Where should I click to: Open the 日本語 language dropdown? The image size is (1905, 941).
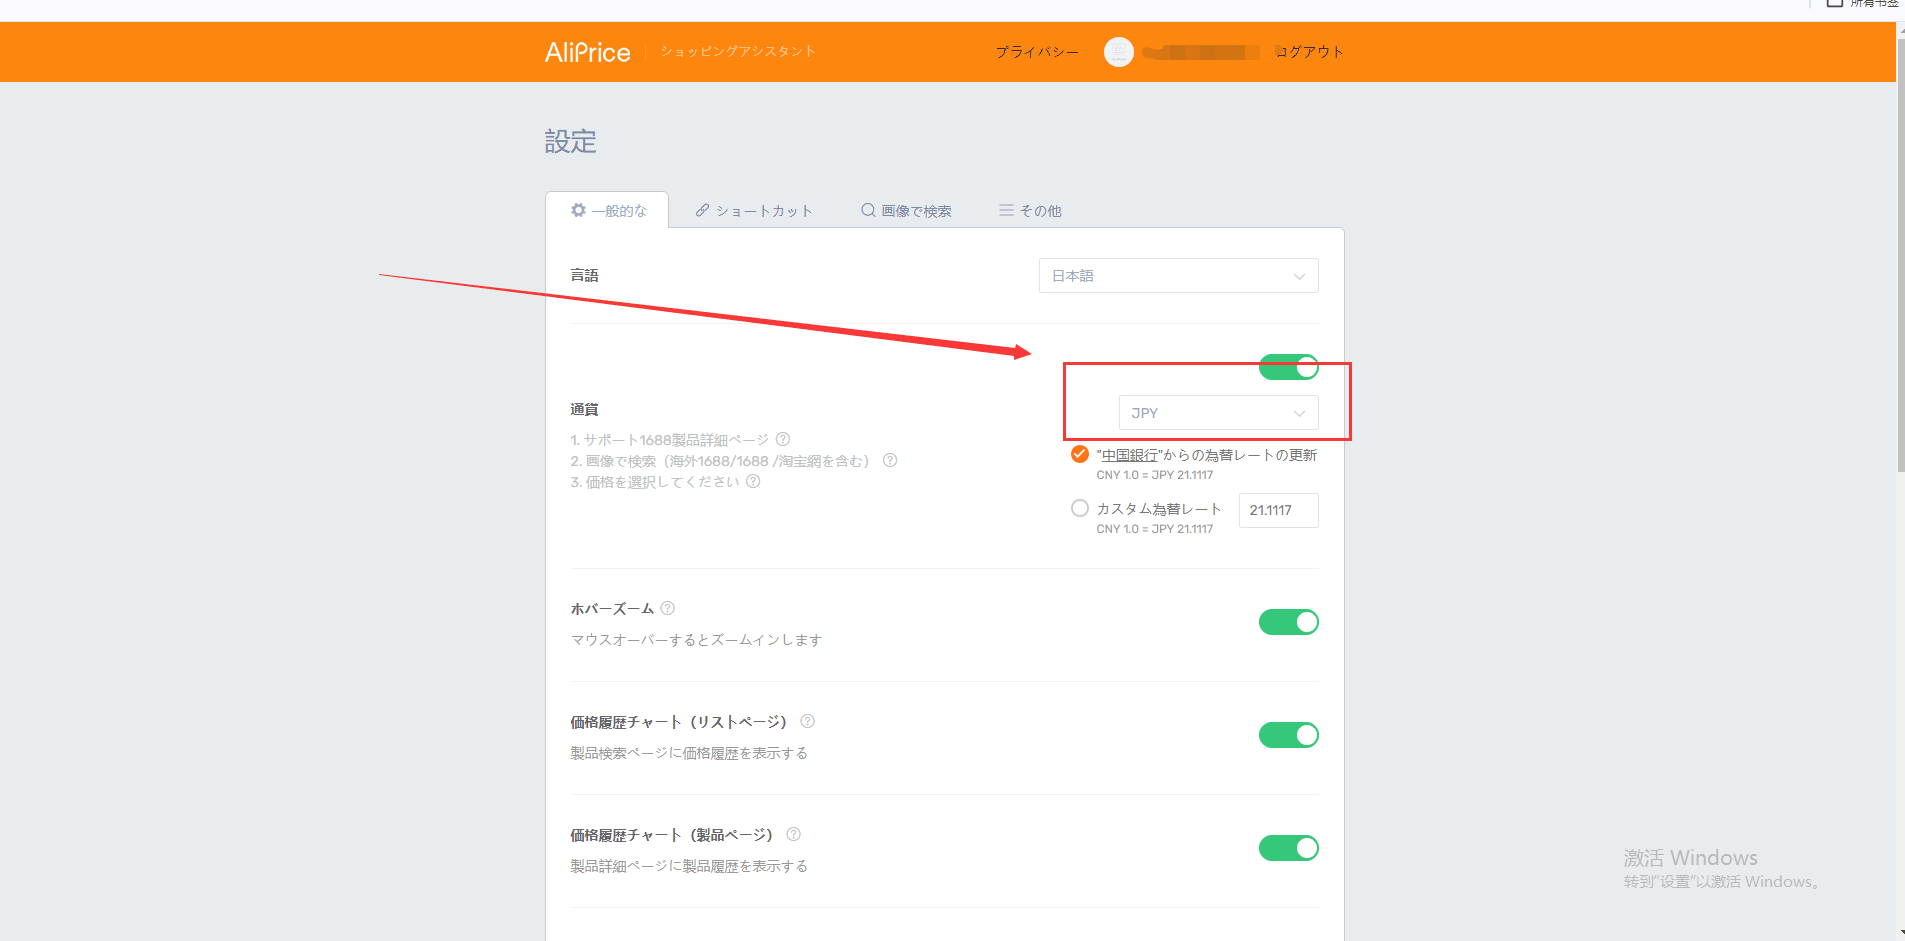pos(1178,276)
